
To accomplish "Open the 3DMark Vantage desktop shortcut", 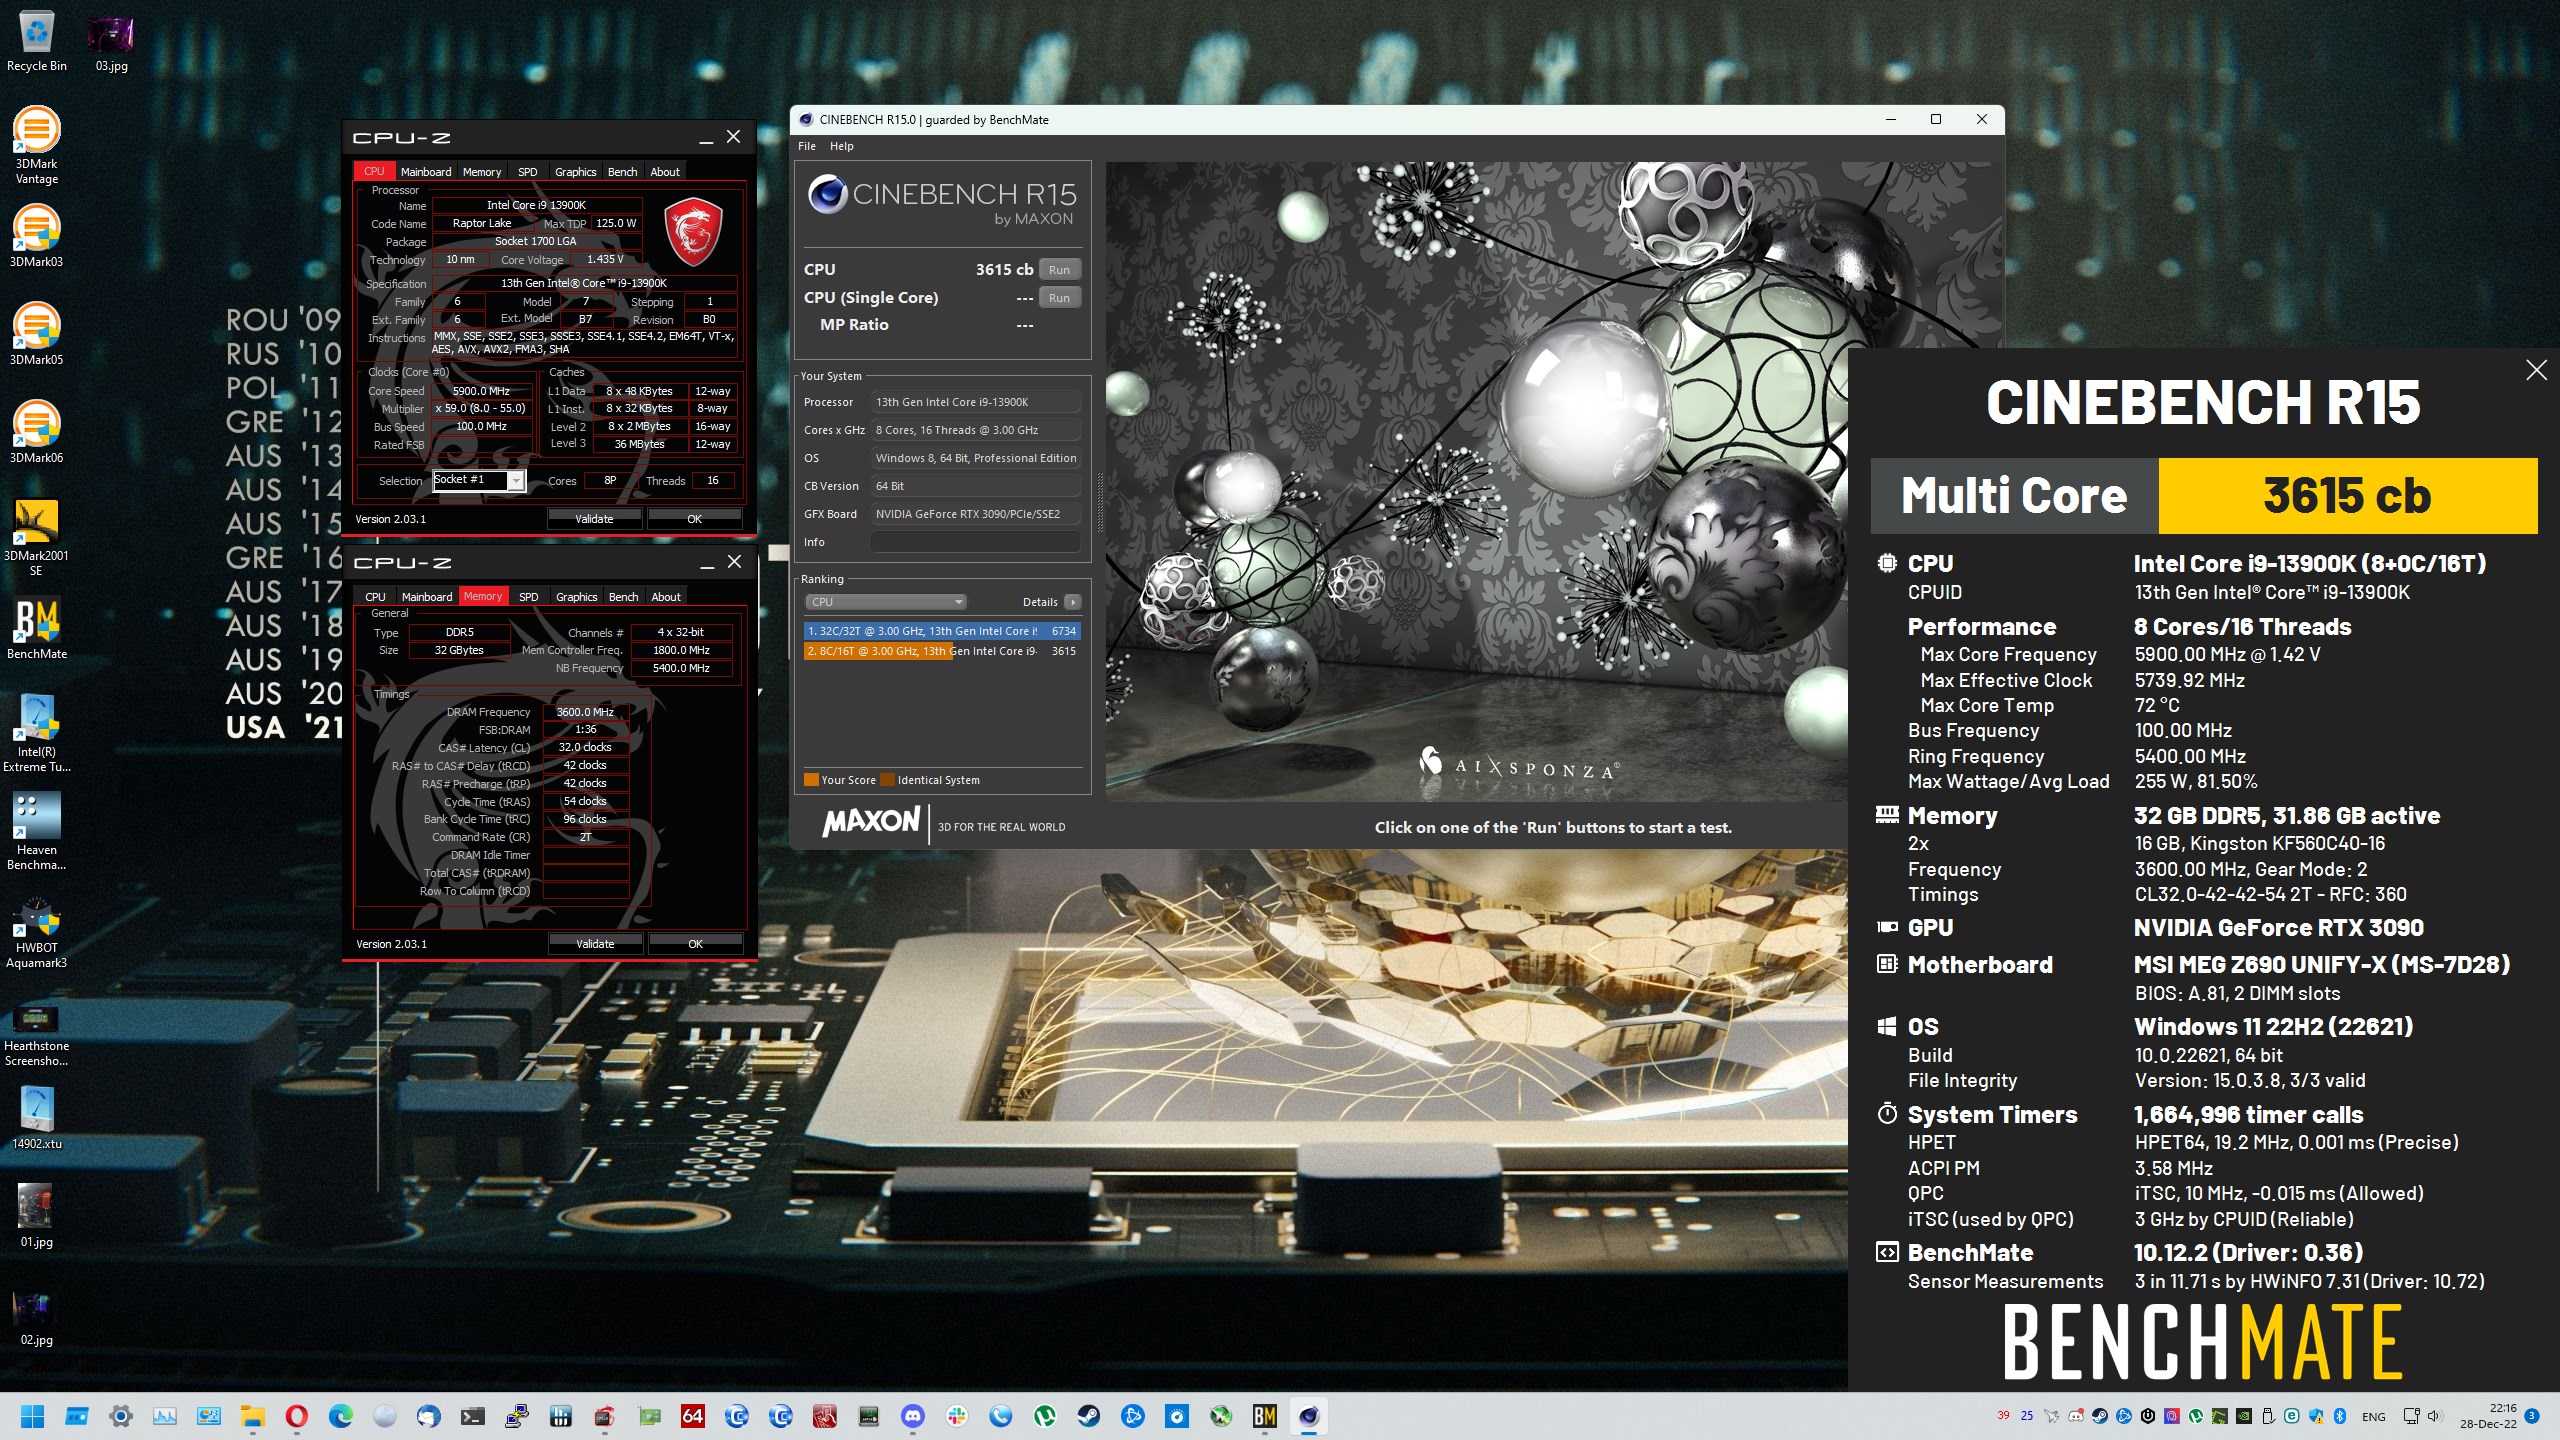I will pyautogui.click(x=37, y=146).
